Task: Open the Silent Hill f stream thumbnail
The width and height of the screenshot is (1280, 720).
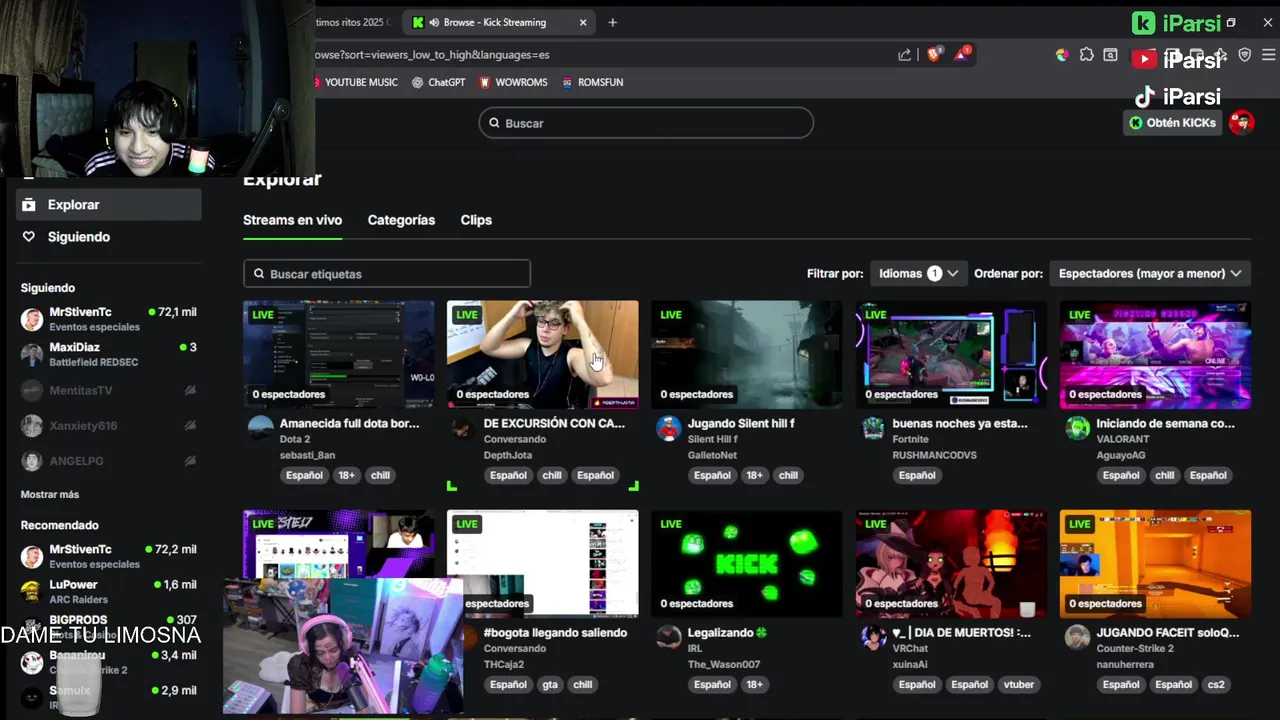Action: coord(747,354)
